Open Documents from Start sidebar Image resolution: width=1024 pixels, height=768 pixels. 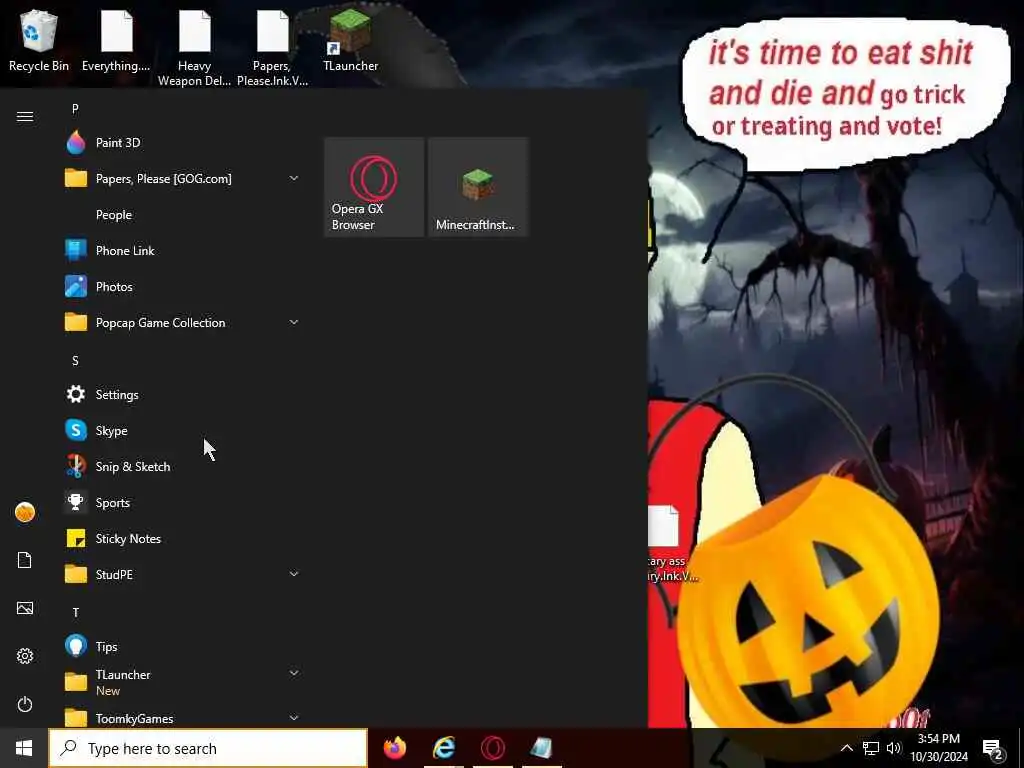(x=25, y=560)
